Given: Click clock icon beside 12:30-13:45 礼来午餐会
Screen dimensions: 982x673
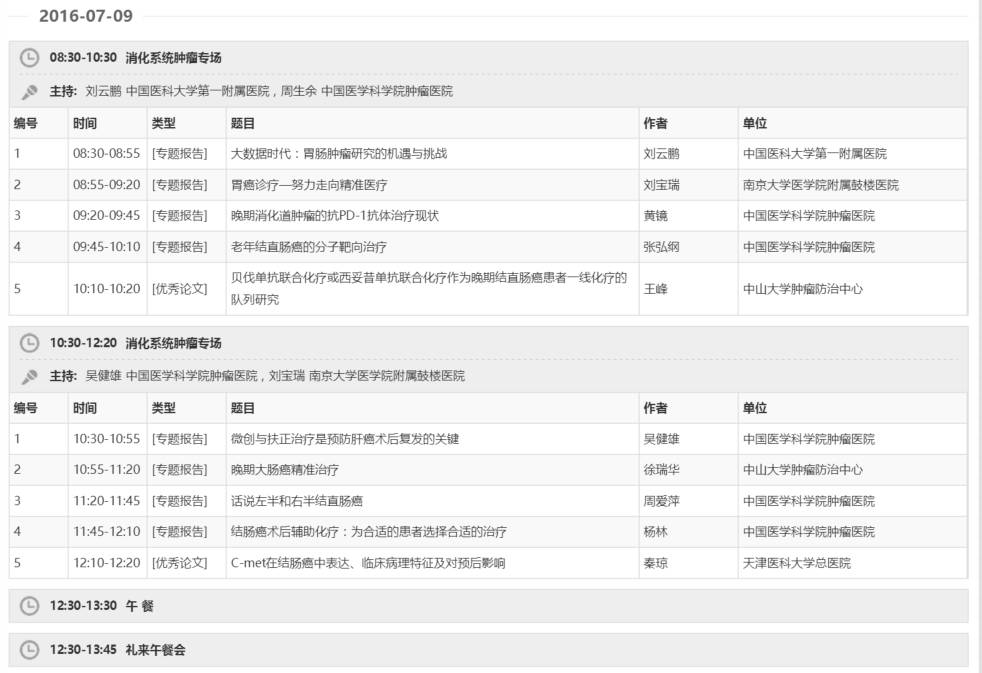Looking at the screenshot, I should (x=29, y=650).
